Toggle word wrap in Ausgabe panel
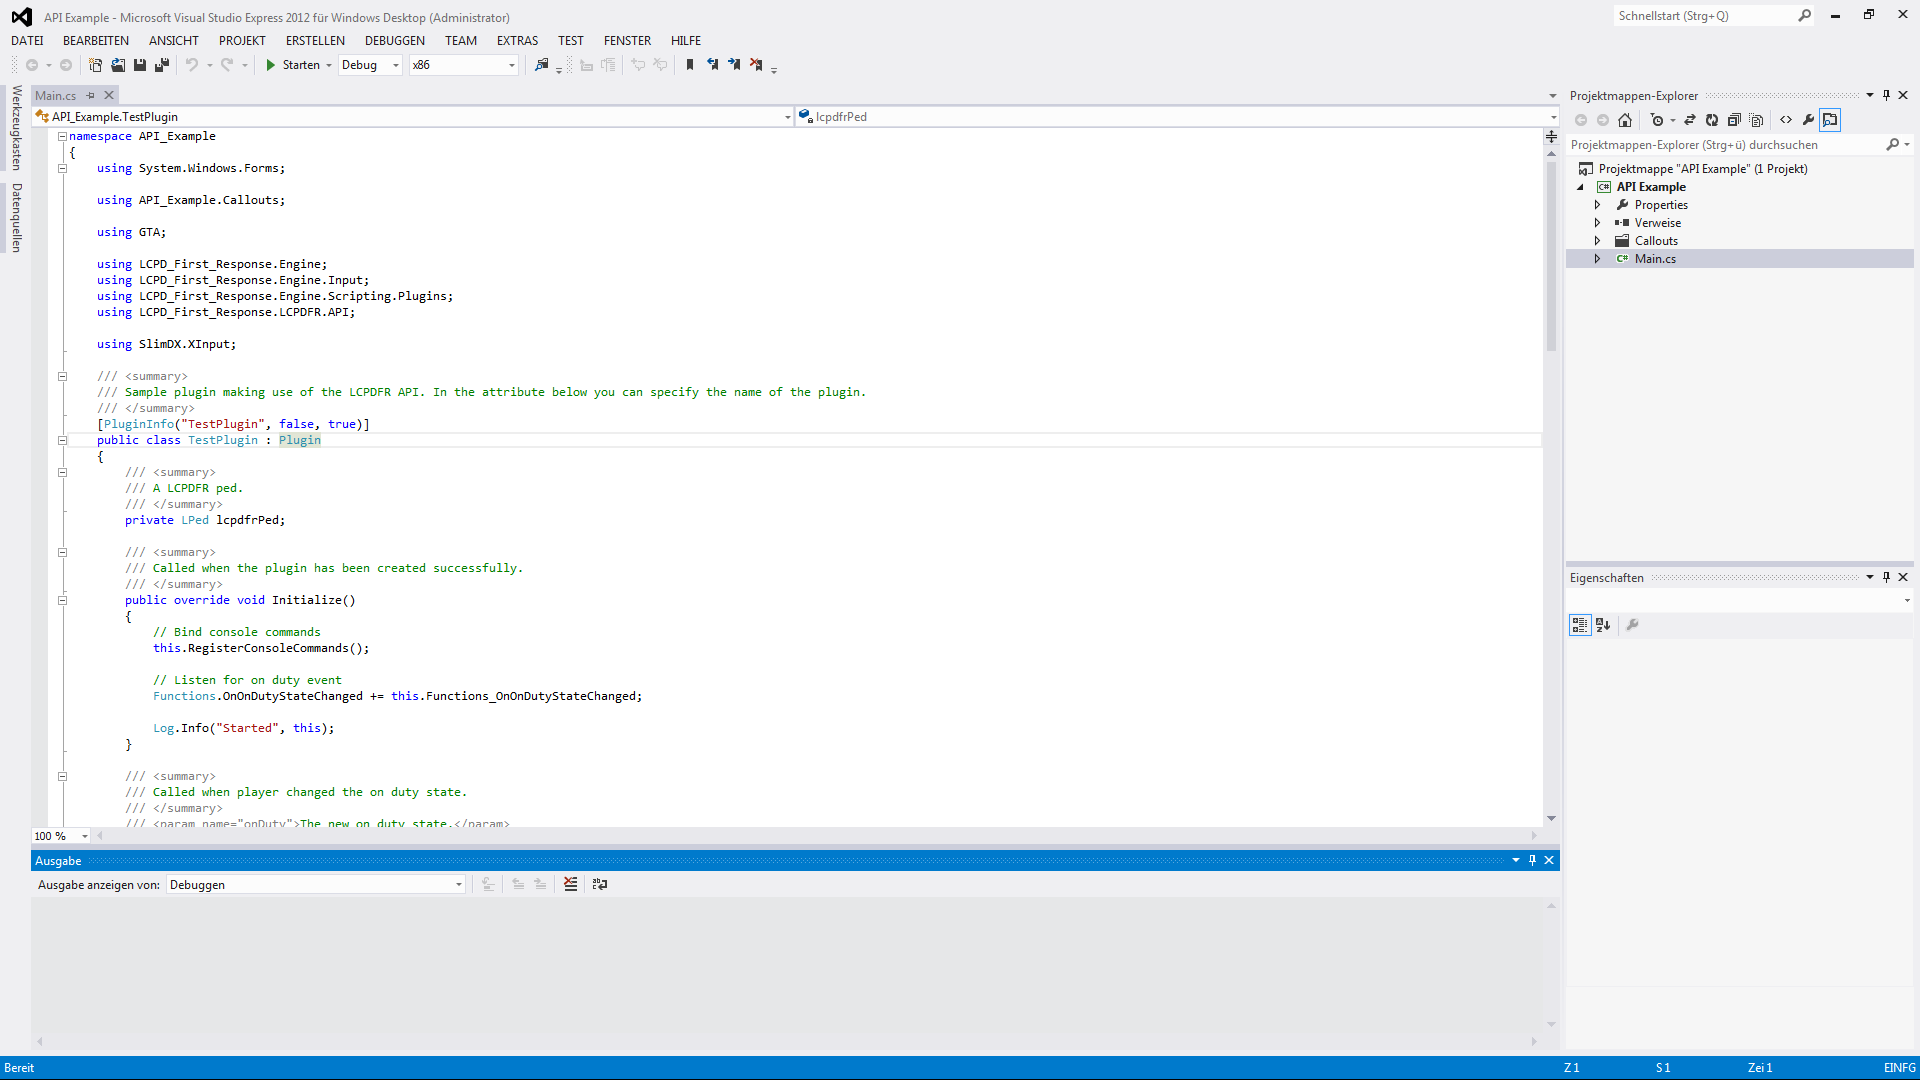Screen dimensions: 1920x1080 tap(599, 884)
